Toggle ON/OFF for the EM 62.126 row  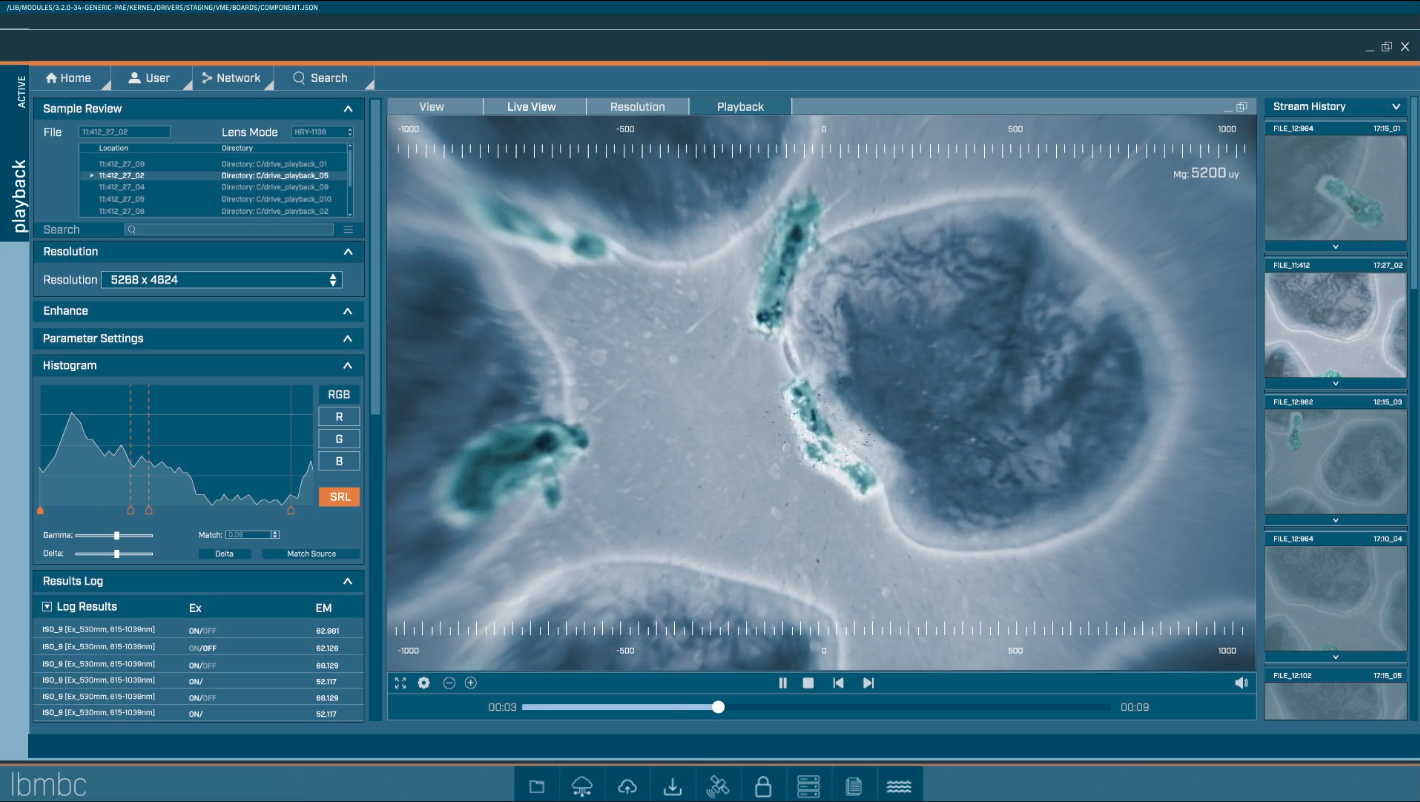coord(203,648)
